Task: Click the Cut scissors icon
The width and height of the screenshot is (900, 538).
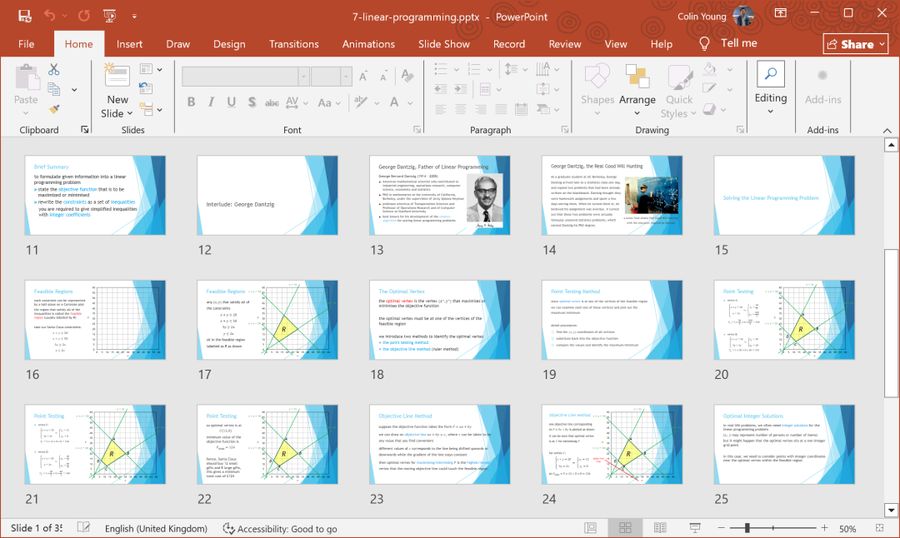Action: coord(54,69)
